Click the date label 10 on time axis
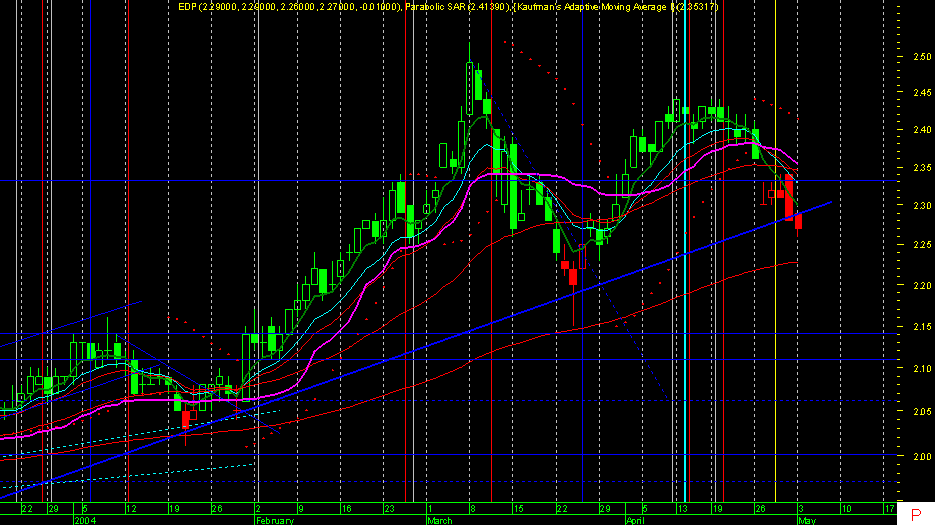Viewport: 935px width, 525px height. (x=846, y=509)
